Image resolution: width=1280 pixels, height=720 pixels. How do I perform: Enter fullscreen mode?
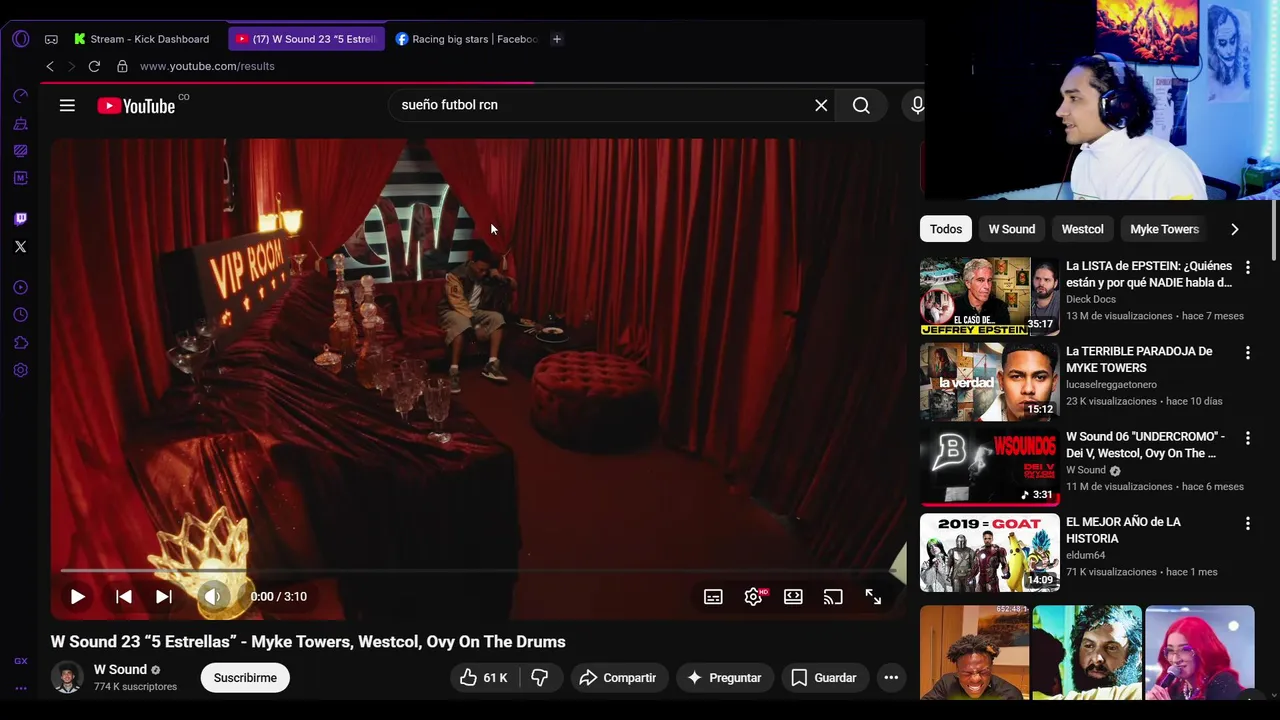pyautogui.click(x=873, y=597)
